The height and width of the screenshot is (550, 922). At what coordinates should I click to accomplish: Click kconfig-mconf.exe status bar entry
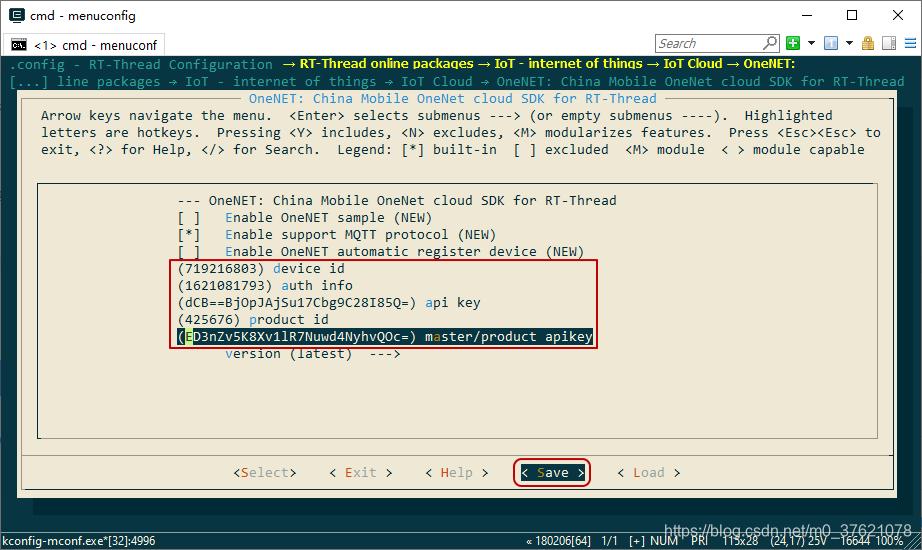click(79, 541)
